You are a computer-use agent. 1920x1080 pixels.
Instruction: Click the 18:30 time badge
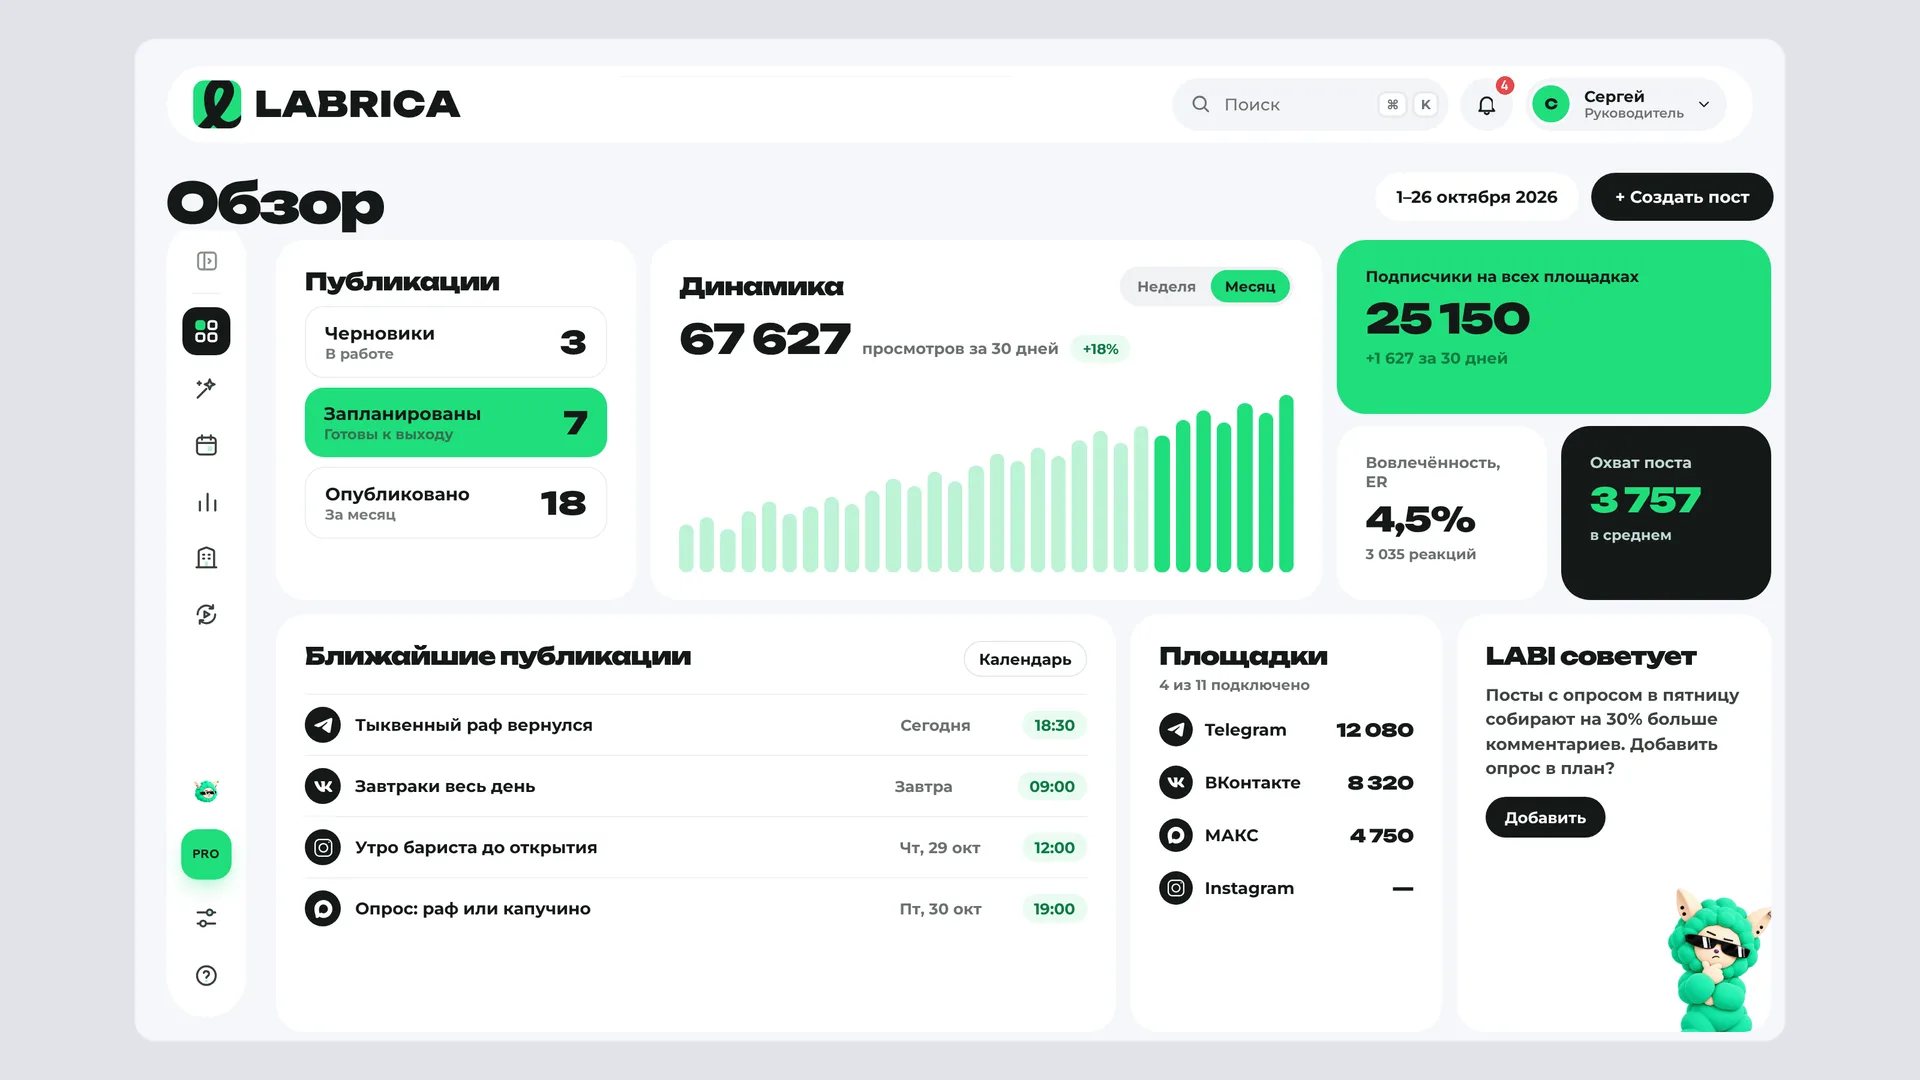[1054, 725]
